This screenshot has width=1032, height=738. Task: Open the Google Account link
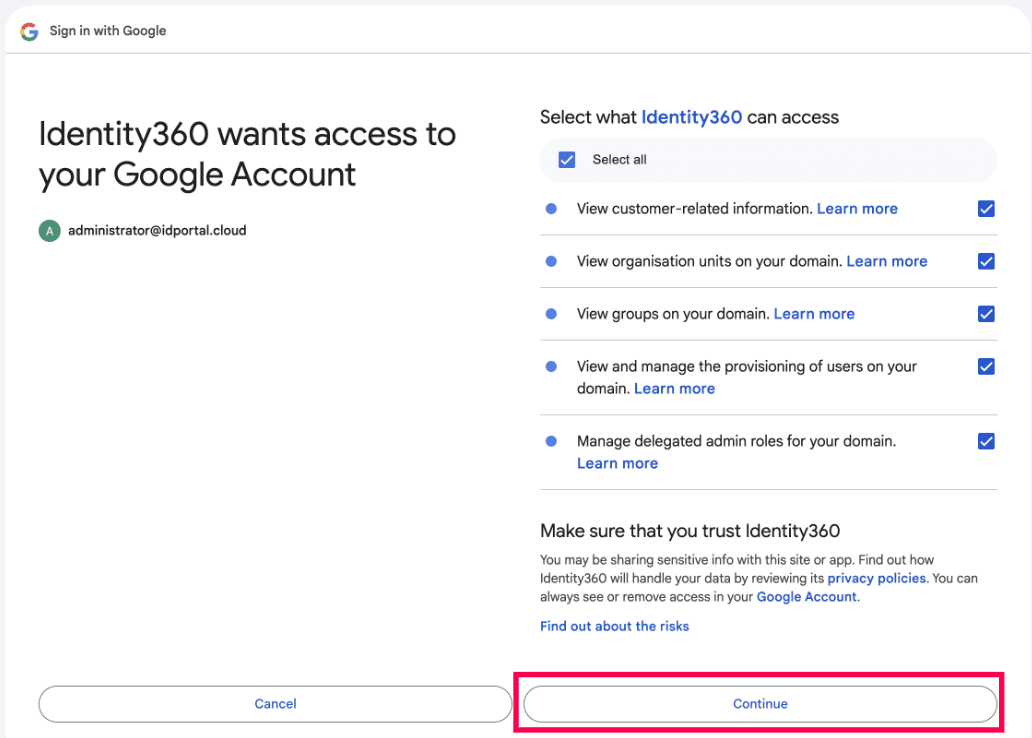(806, 597)
